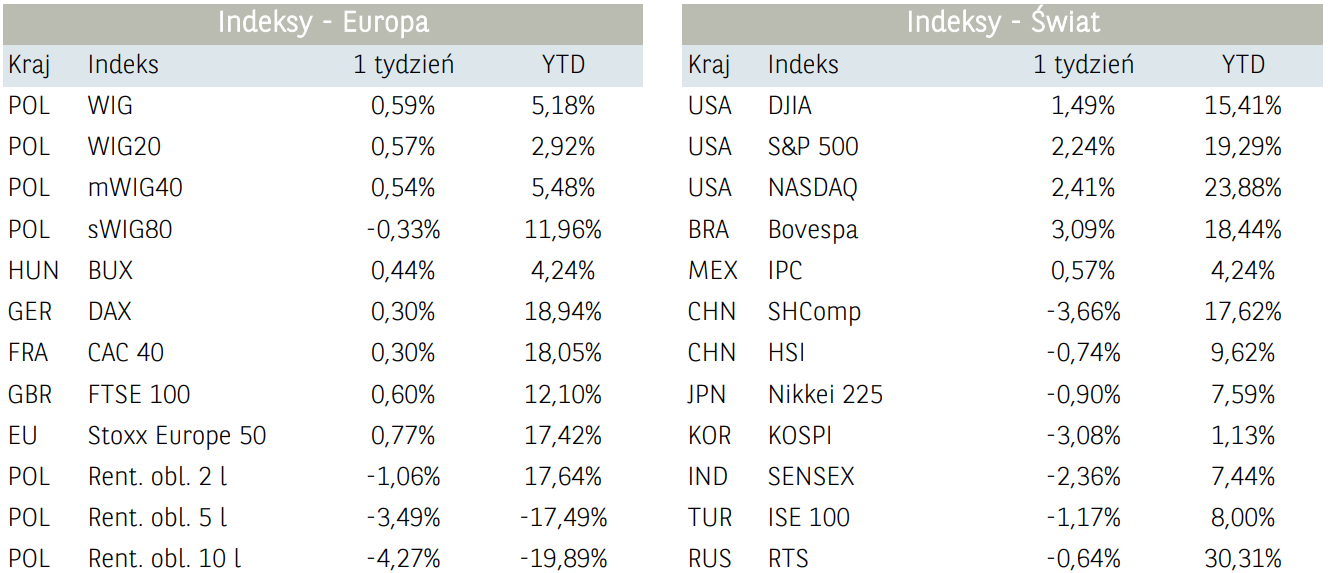Select the Bovespa index name

(x=812, y=229)
